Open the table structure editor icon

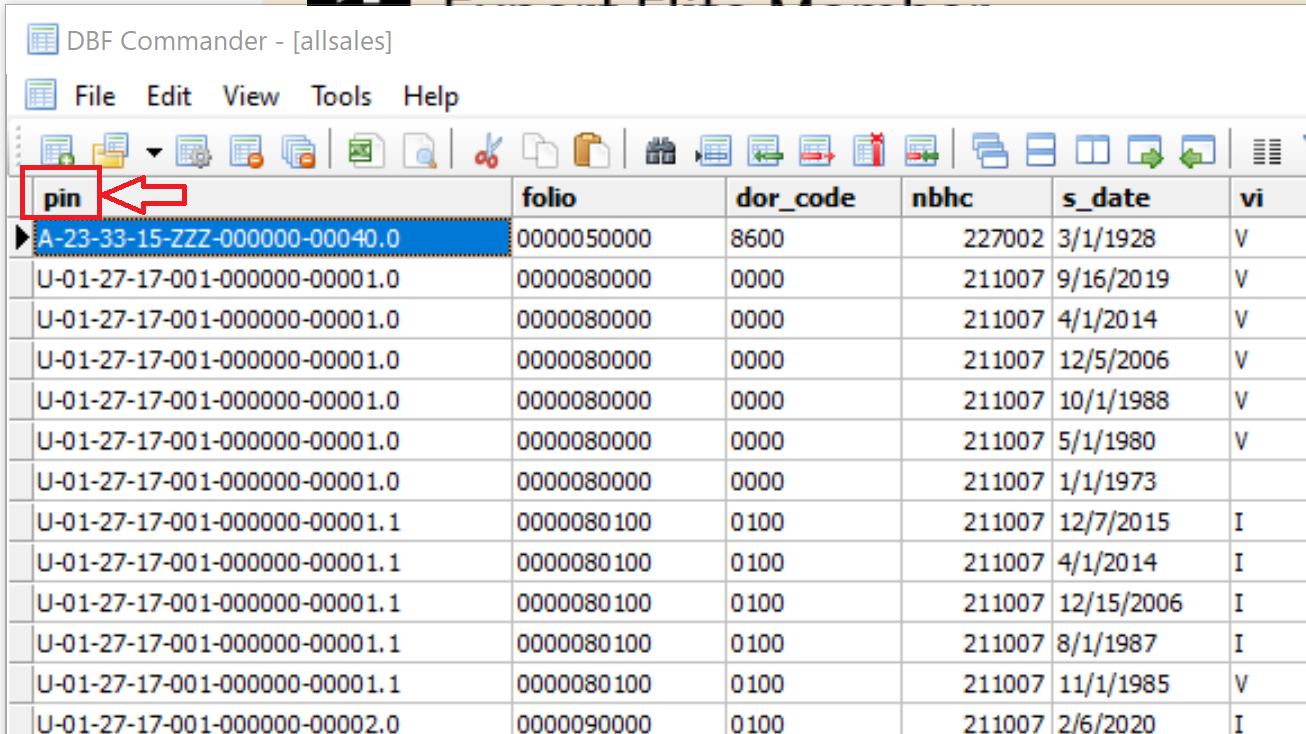pyautogui.click(x=194, y=150)
